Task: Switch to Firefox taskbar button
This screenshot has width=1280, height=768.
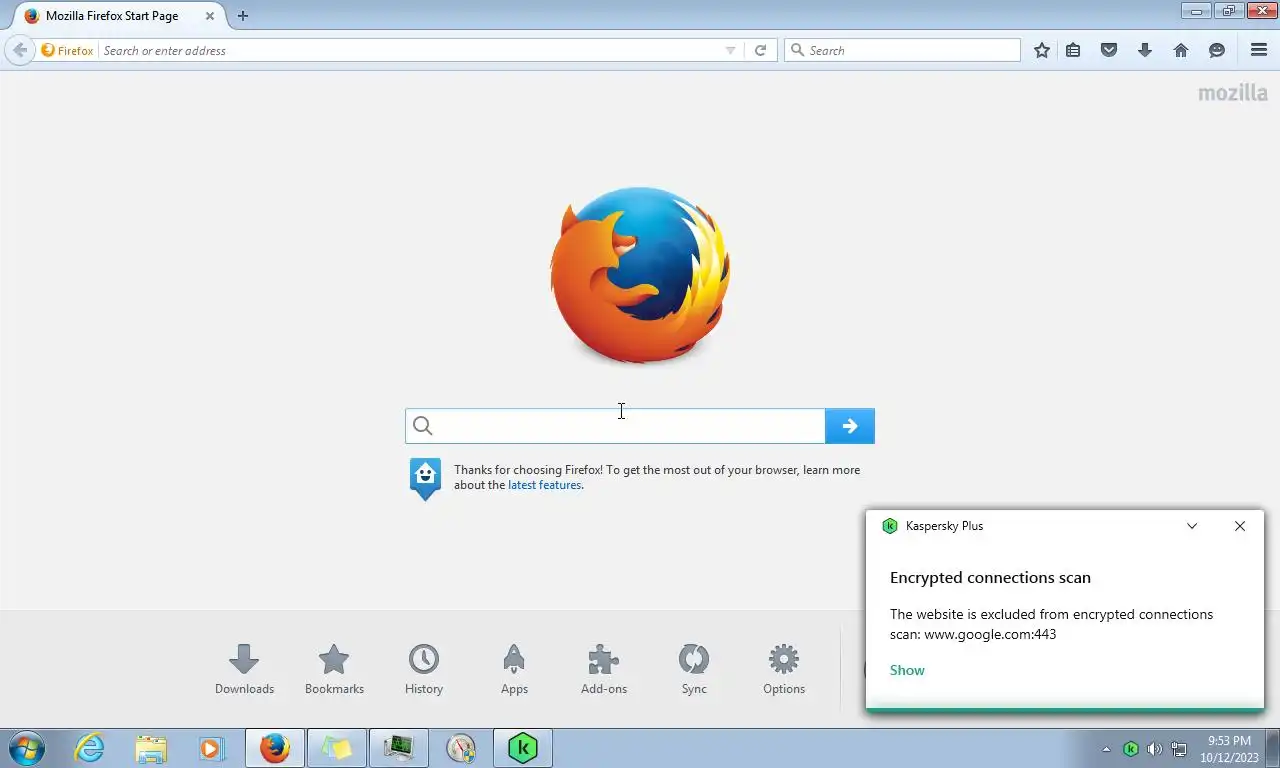Action: pos(274,748)
